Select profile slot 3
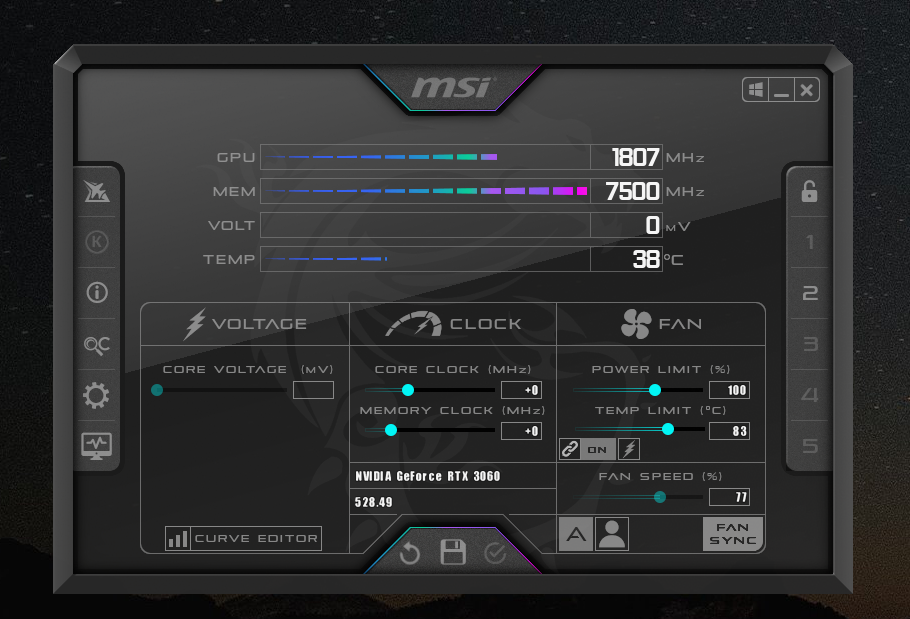The height and width of the screenshot is (619, 910). pyautogui.click(x=810, y=344)
